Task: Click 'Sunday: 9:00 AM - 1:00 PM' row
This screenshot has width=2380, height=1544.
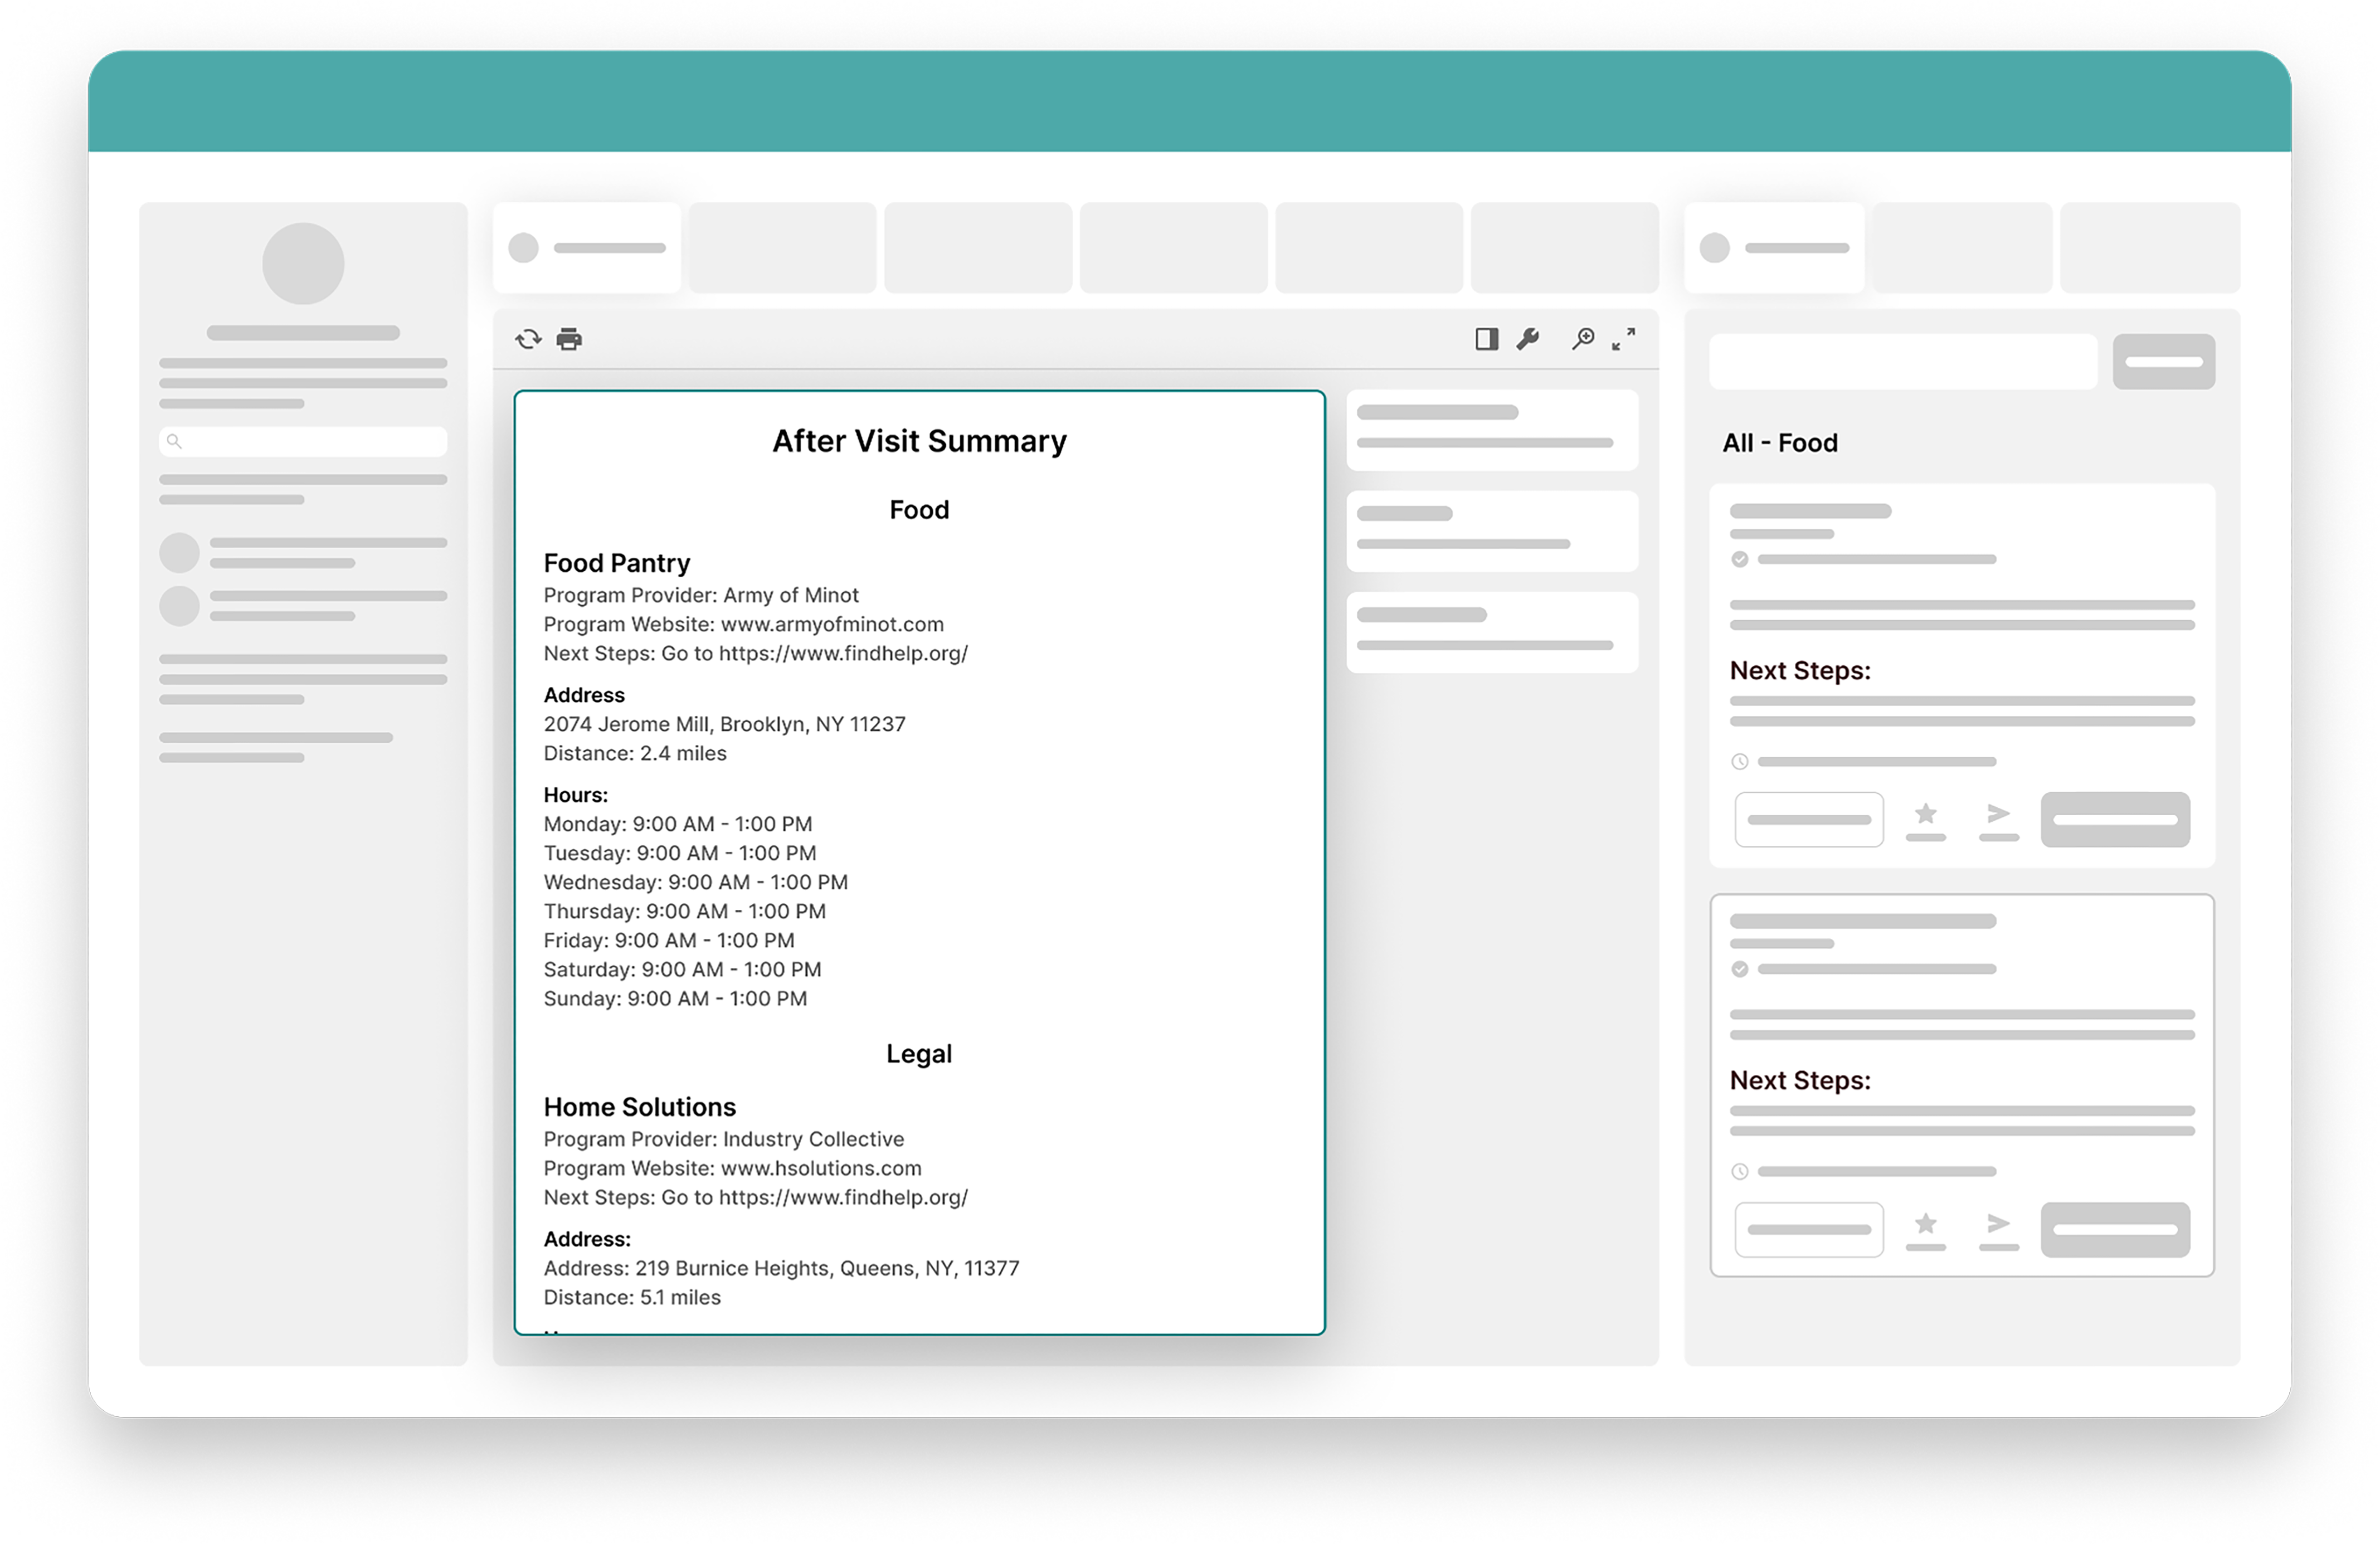Action: 675,998
